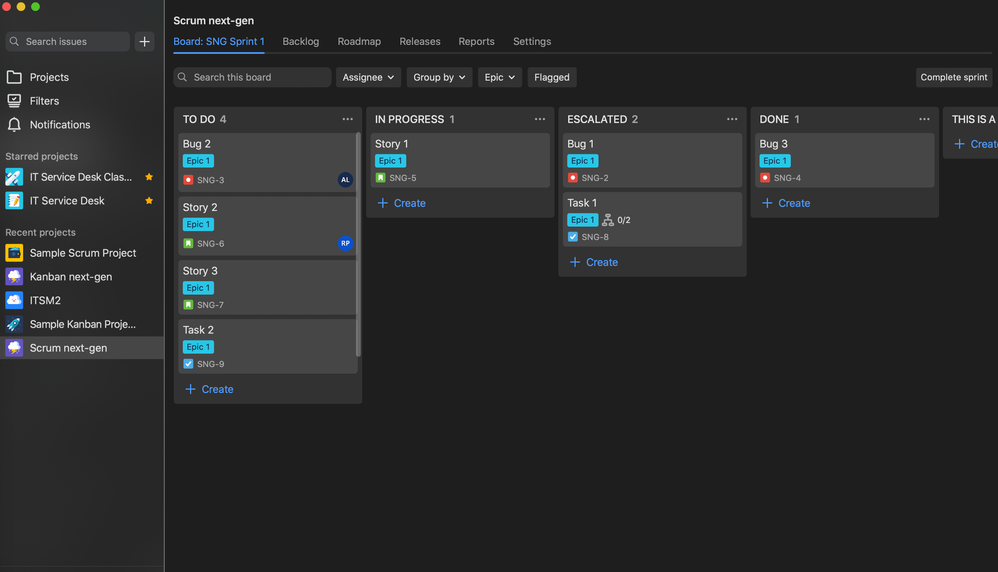The width and height of the screenshot is (998, 572).
Task: Open TO DO column more options menu
Action: 348,119
